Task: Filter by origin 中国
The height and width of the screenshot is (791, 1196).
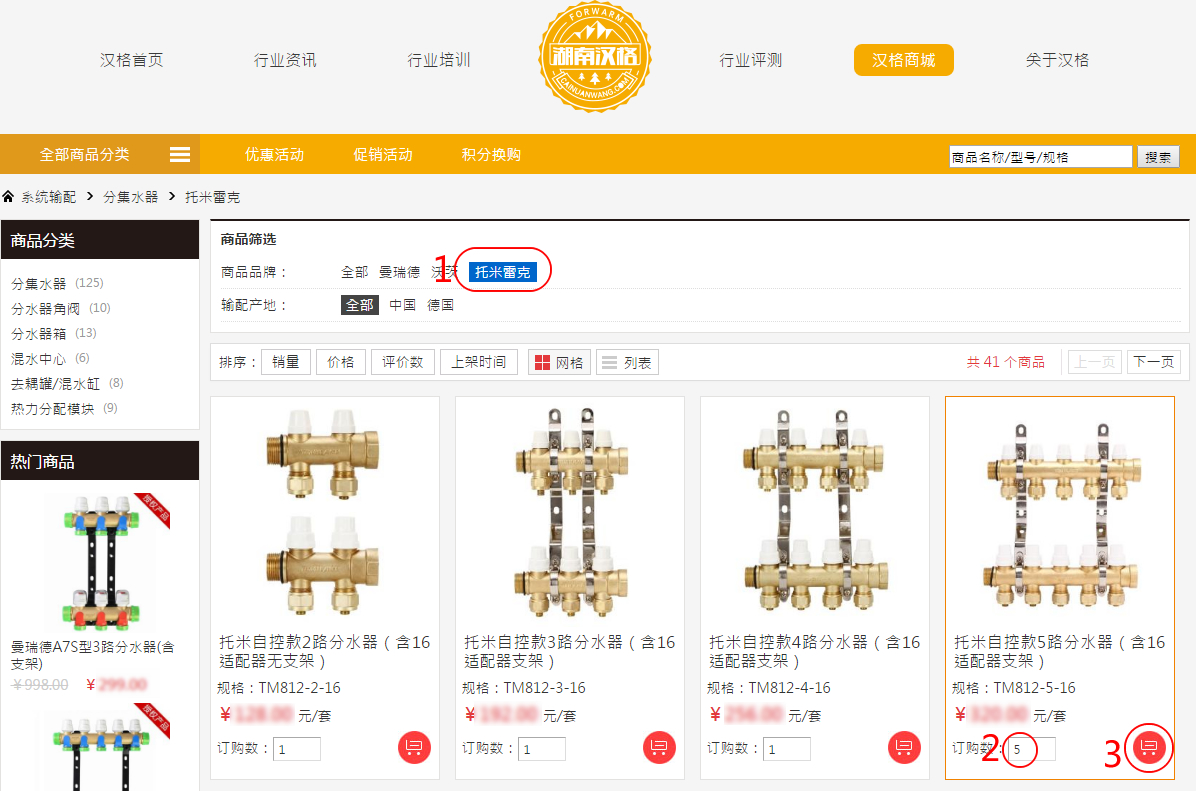Action: [x=403, y=305]
